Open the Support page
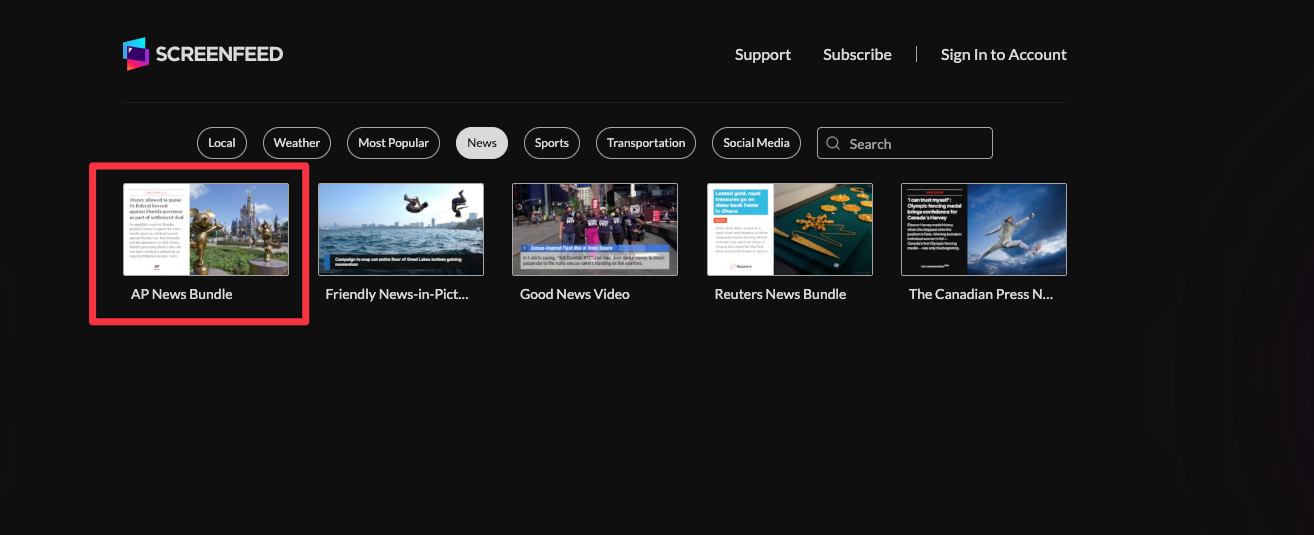The height and width of the screenshot is (535, 1314). pos(762,55)
